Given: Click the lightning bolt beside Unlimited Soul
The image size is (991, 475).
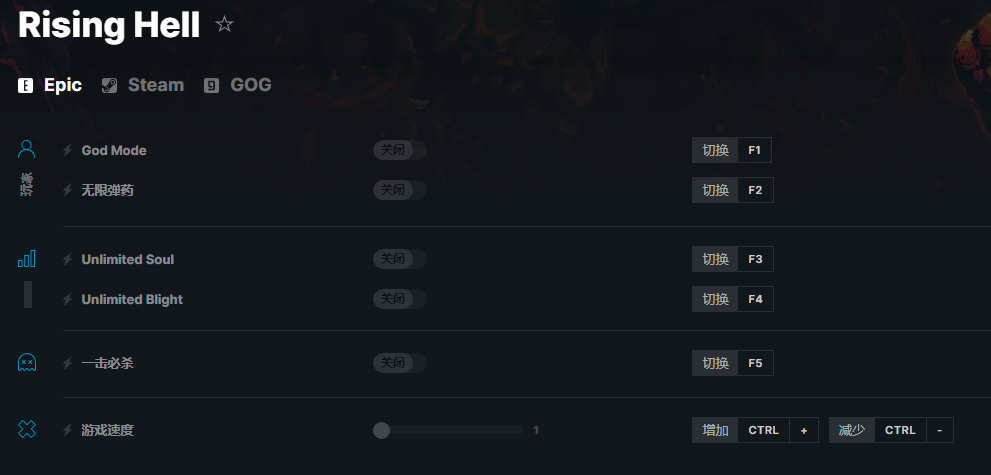Looking at the screenshot, I should click(68, 260).
